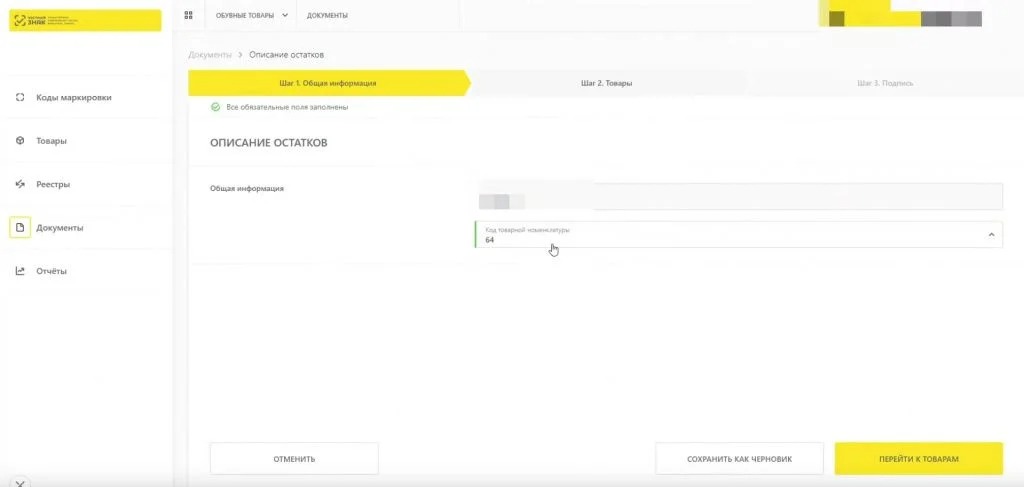Click Сохранить как черновик button
Viewport: 1024px width, 487px height.
[x=739, y=459]
